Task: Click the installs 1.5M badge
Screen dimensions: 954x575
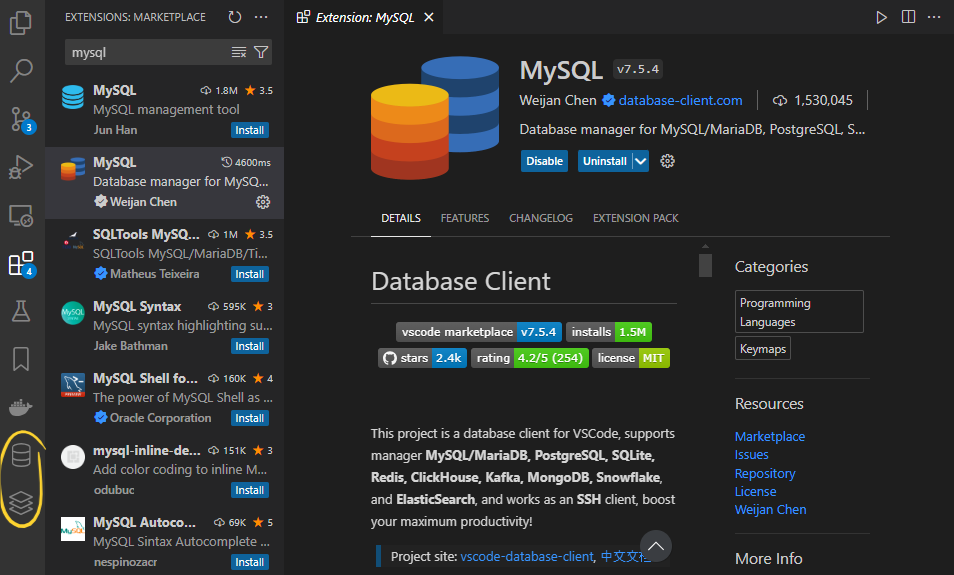Action: pos(609,332)
